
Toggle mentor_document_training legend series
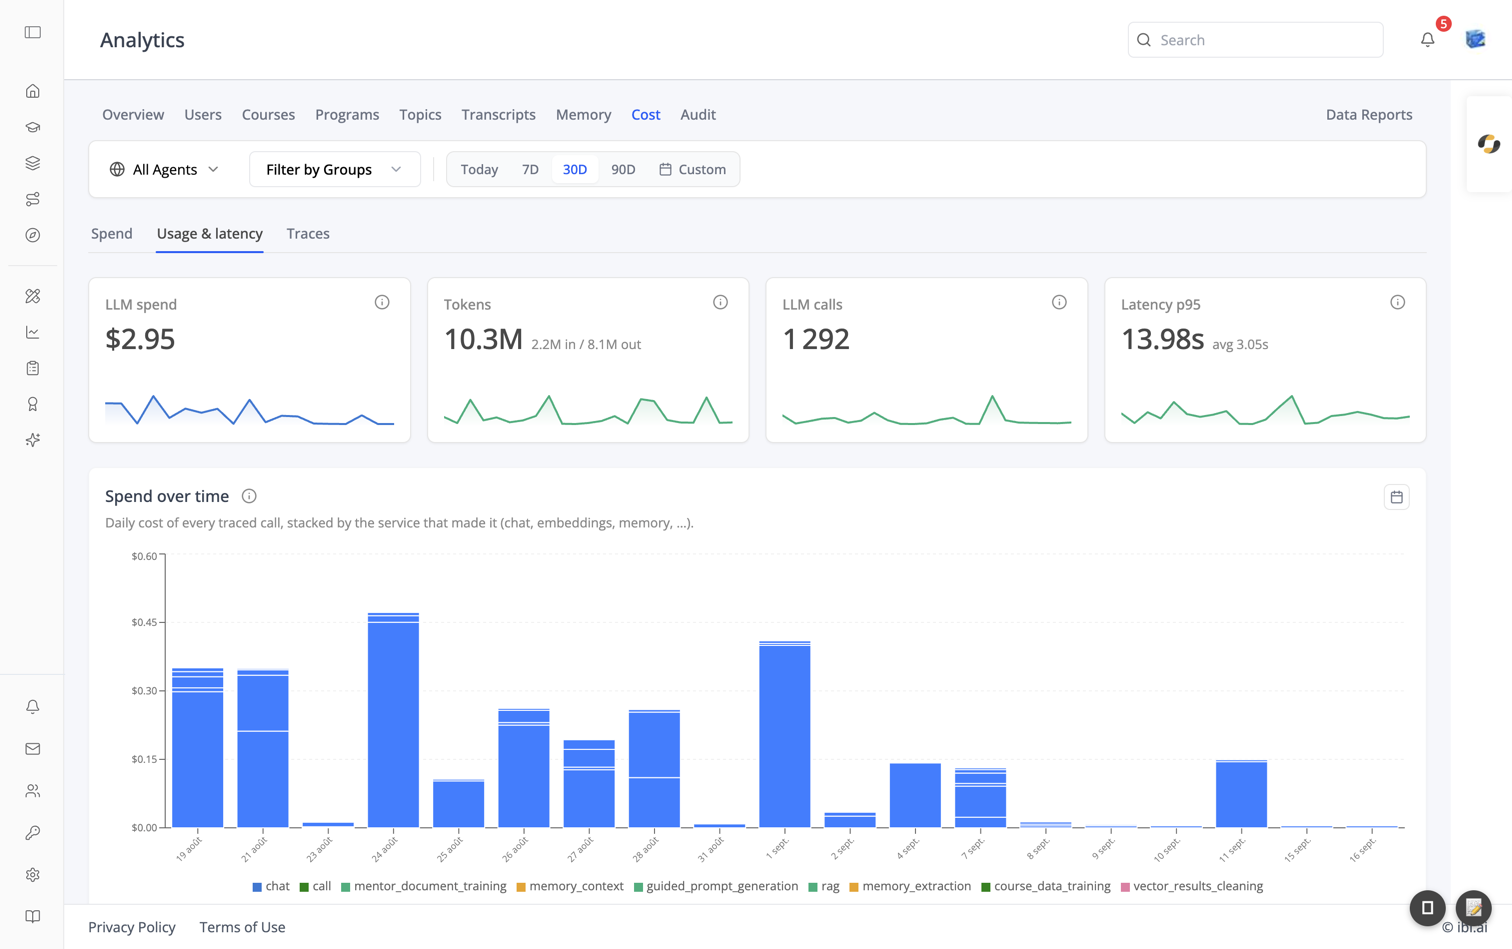(x=423, y=887)
